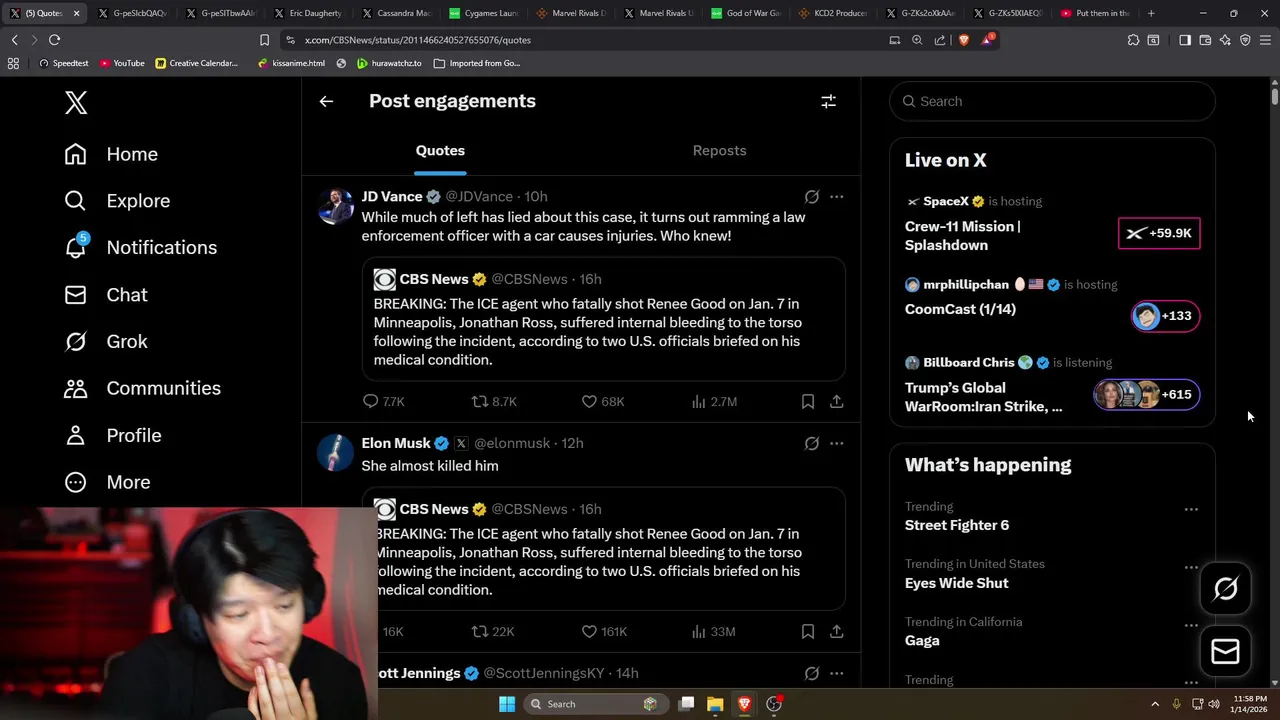
Task: Open floating messages button
Action: 1226,652
